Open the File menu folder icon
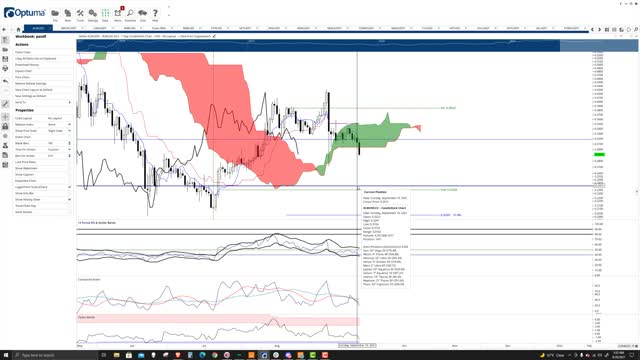640x360 pixels. click(55, 13)
